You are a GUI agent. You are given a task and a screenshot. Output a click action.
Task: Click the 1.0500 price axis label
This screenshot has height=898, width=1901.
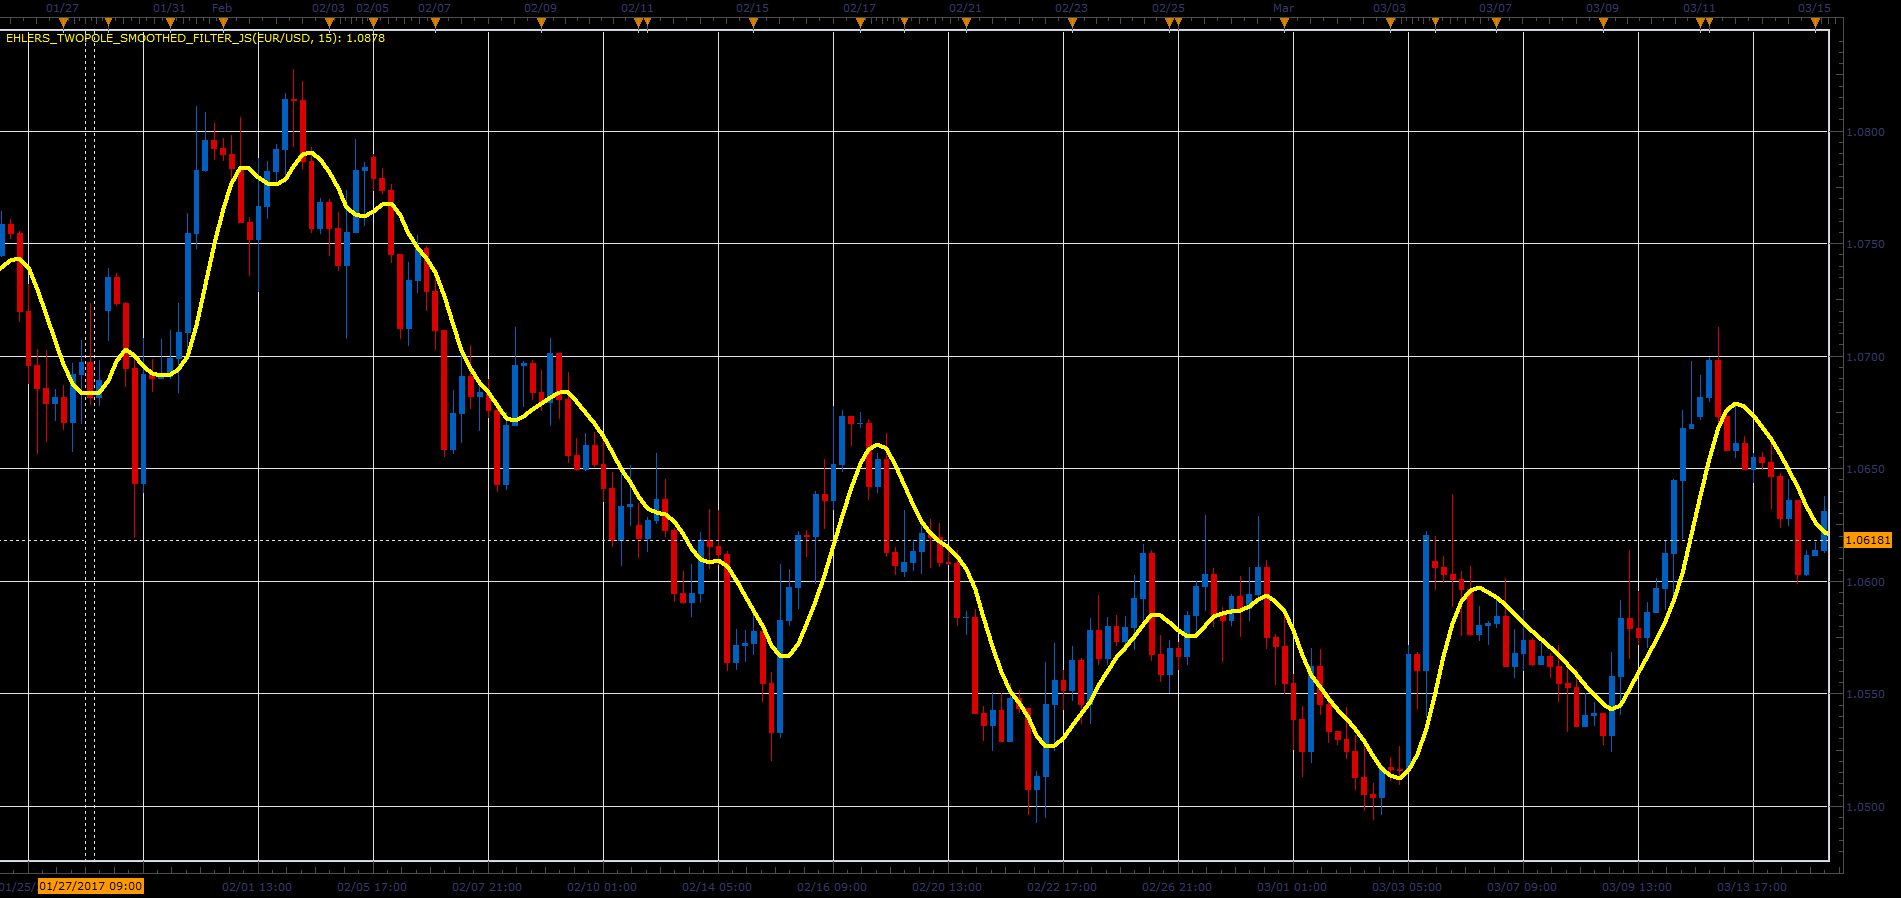[1865, 807]
